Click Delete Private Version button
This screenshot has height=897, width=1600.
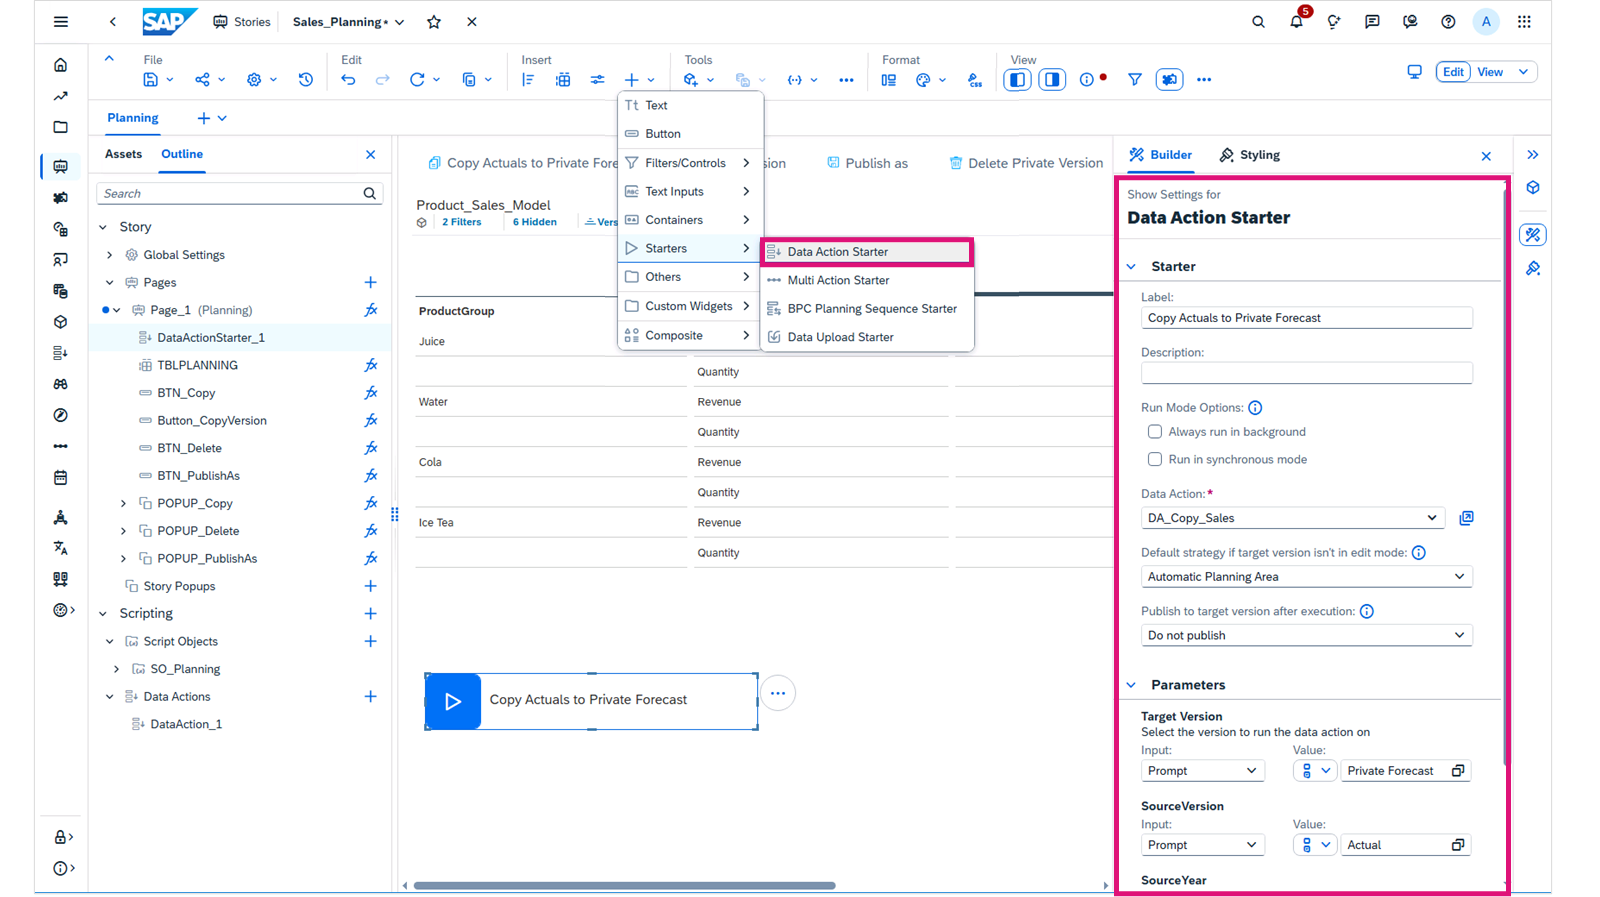coord(1026,163)
